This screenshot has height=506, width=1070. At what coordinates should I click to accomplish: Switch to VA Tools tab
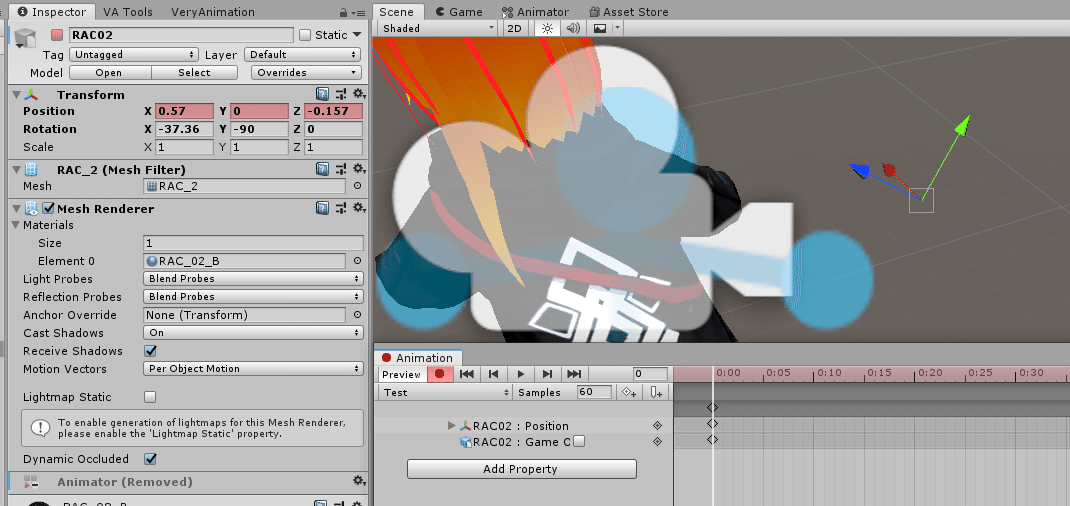tap(128, 12)
